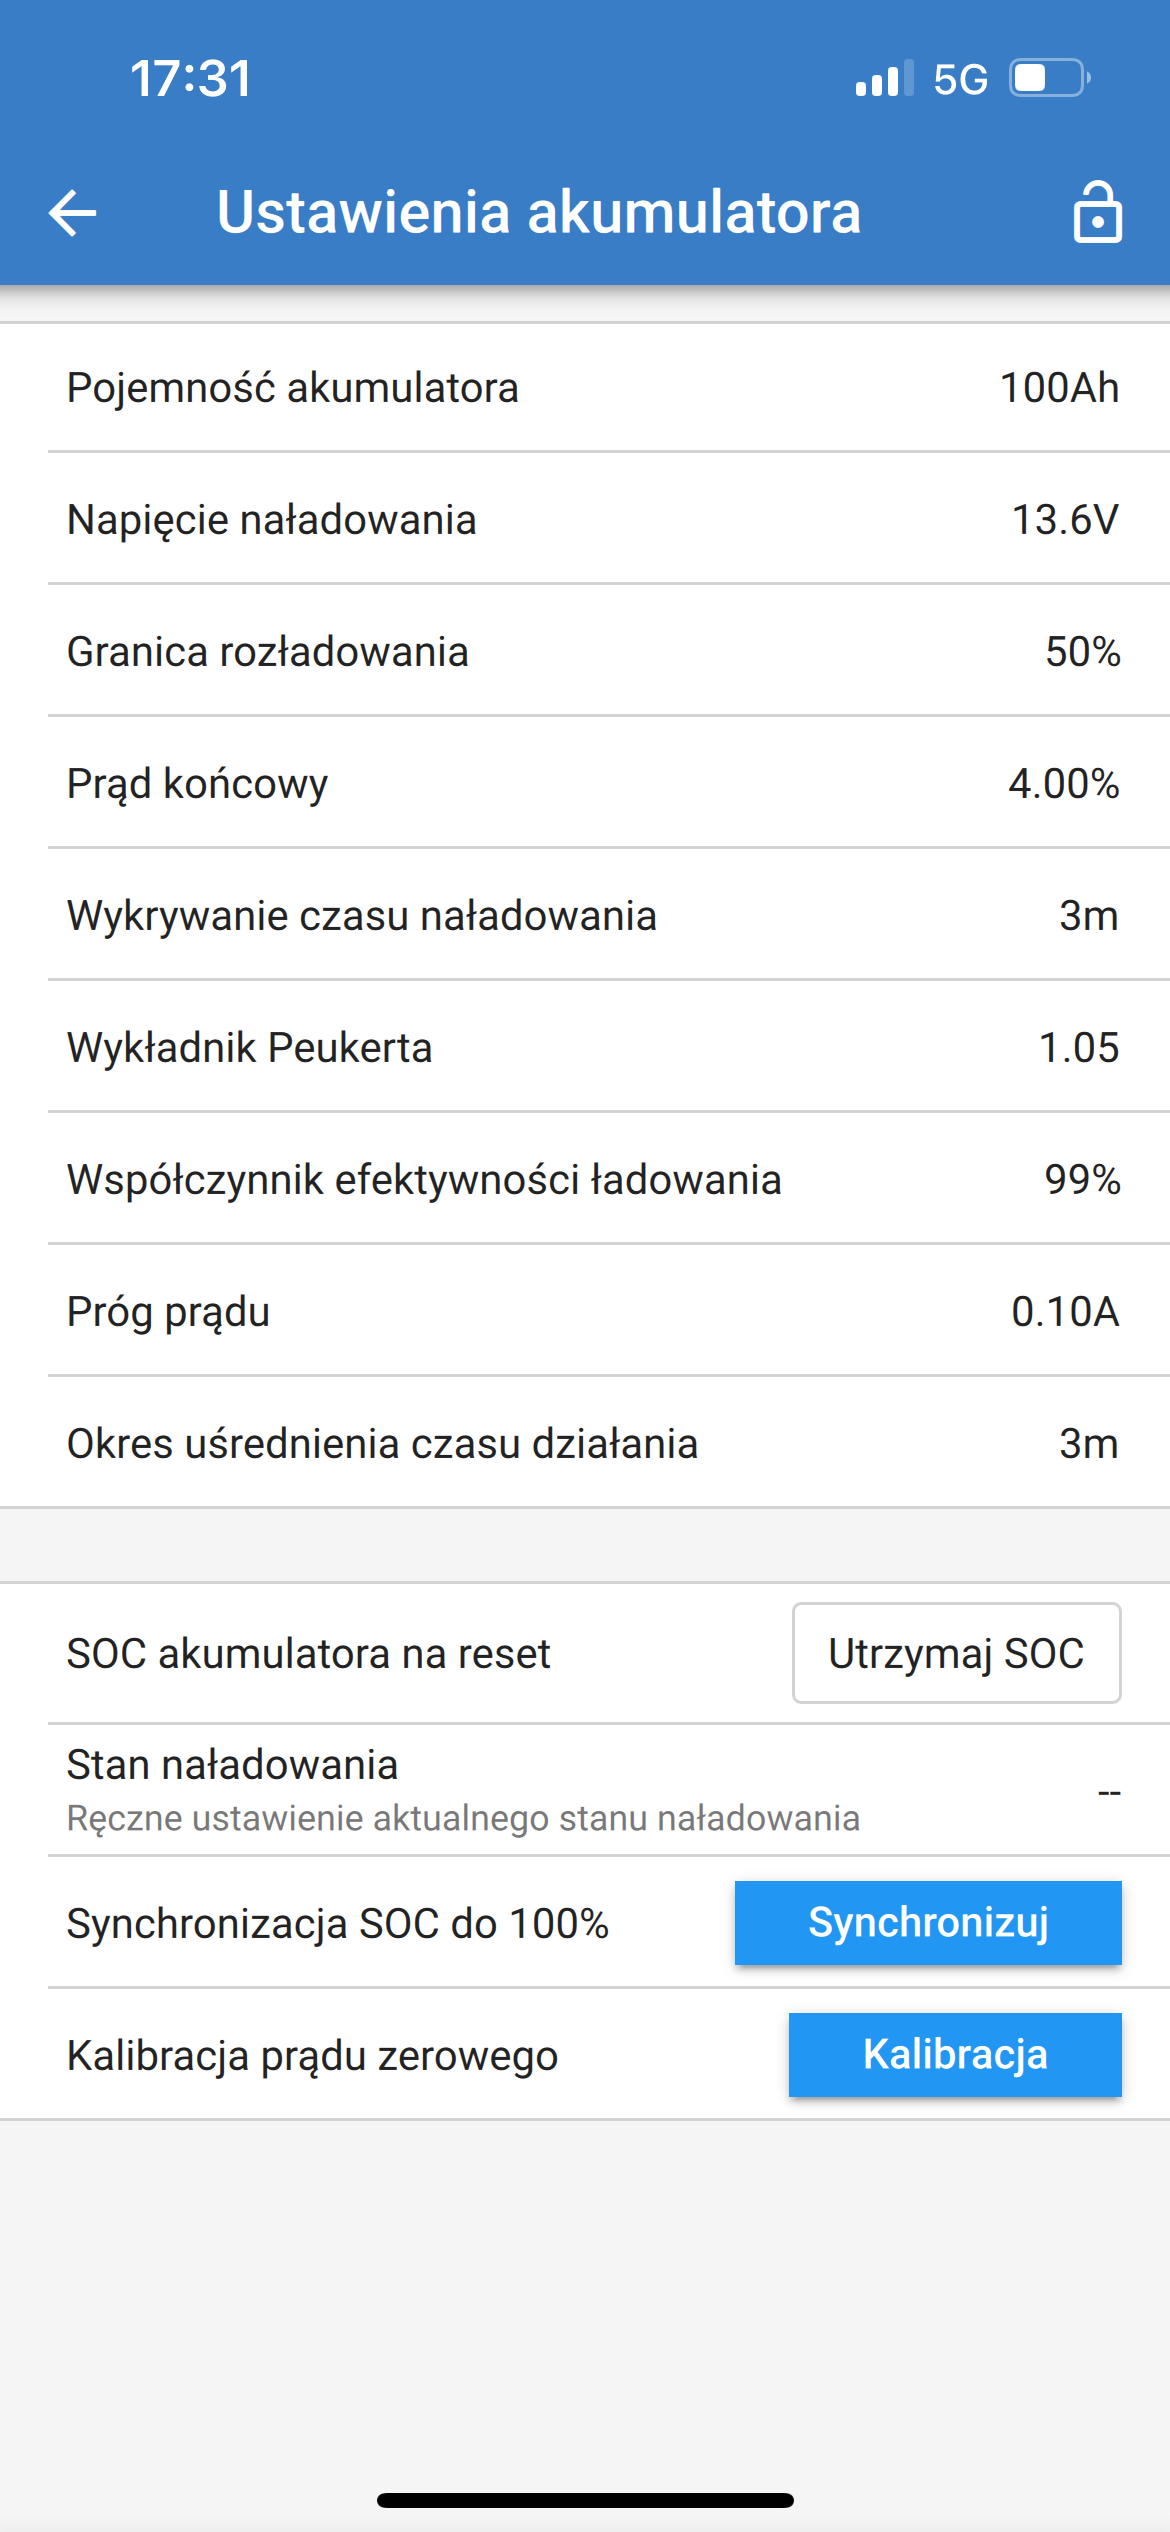Screen dimensions: 1170x2532
Task: Tap the 17:31 clock in status bar
Action: click(x=191, y=79)
